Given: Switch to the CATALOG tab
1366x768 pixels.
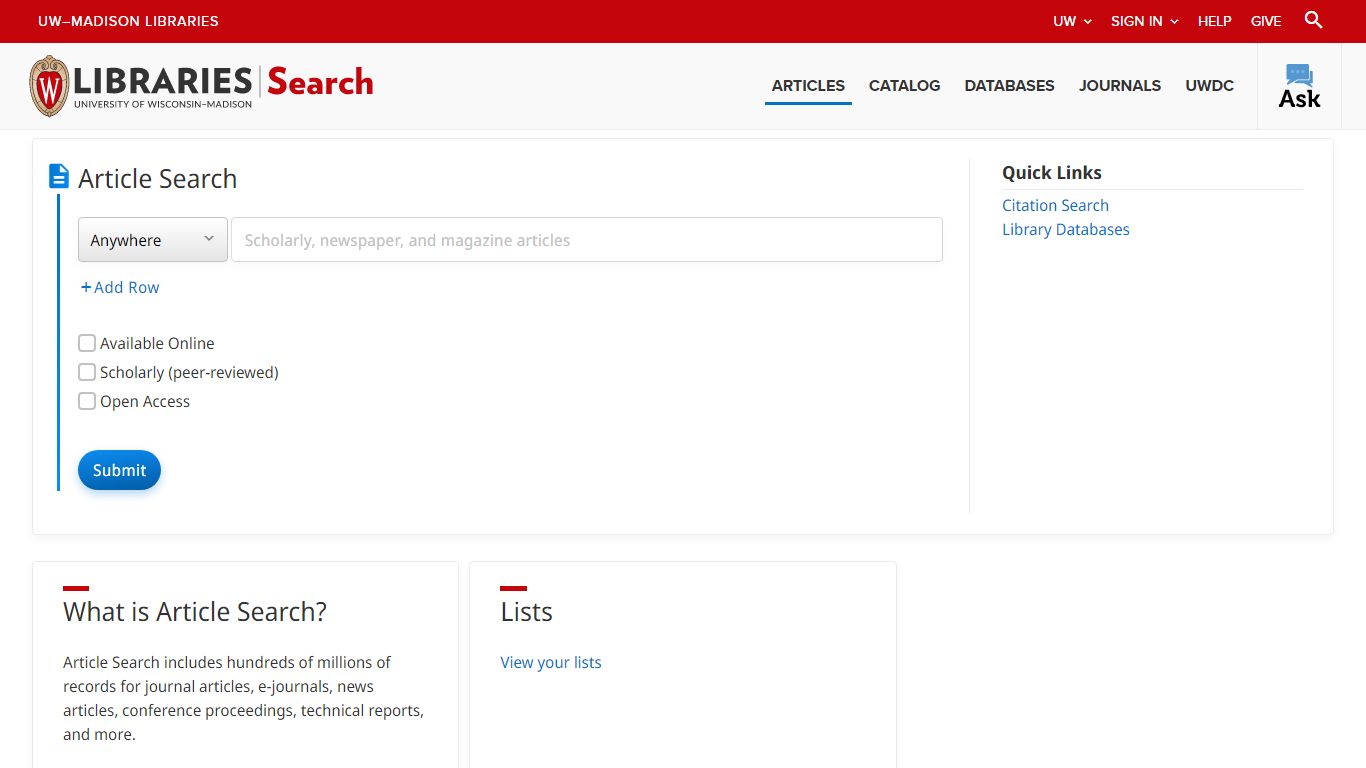Looking at the screenshot, I should (904, 86).
